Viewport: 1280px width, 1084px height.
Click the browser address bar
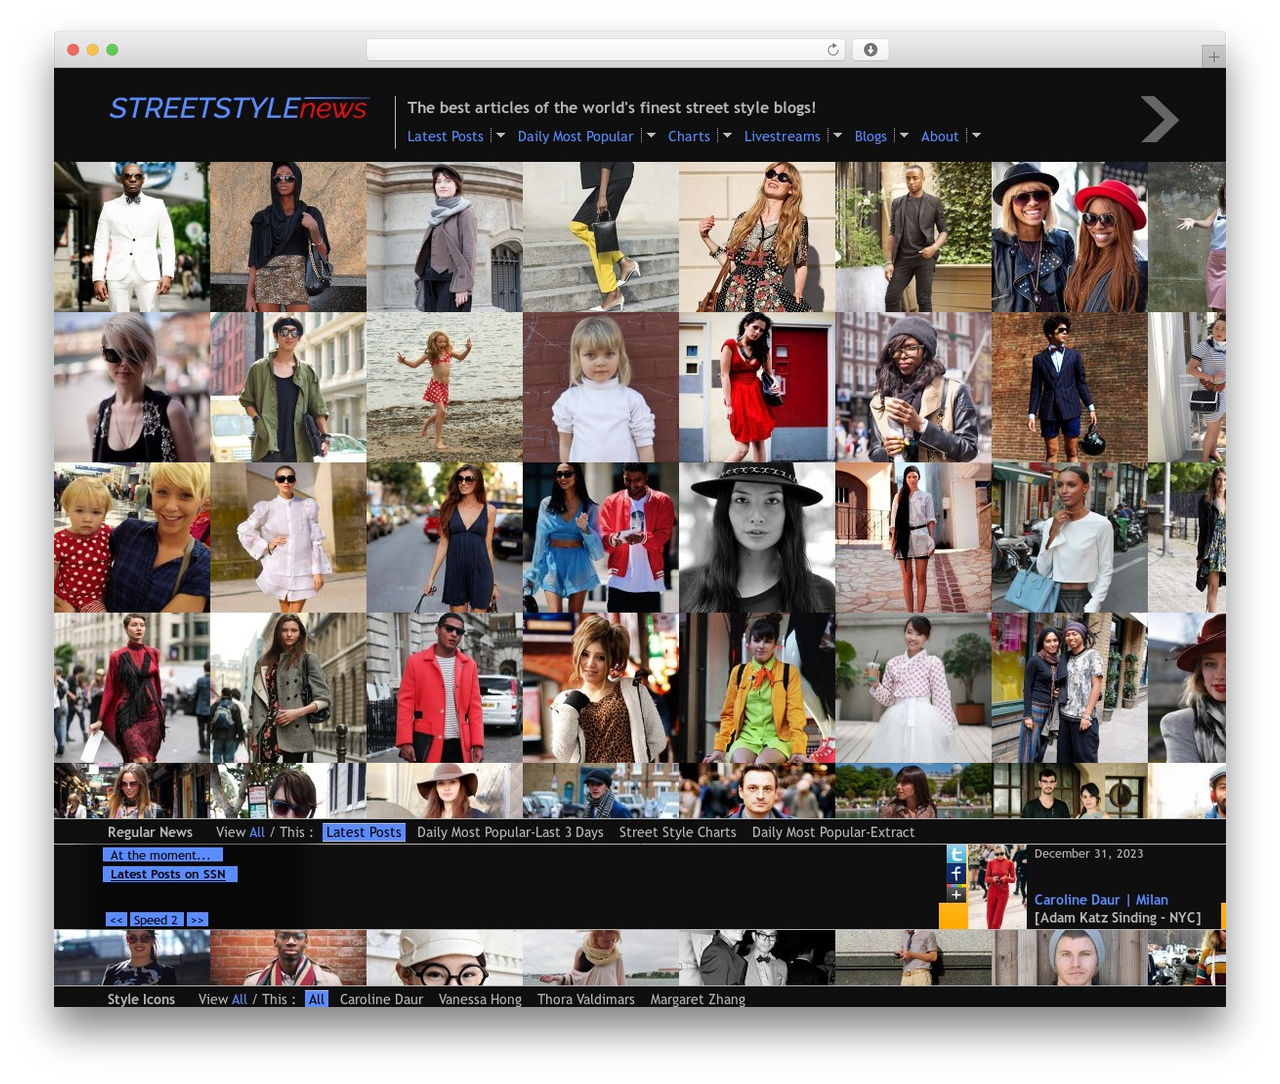pos(605,50)
